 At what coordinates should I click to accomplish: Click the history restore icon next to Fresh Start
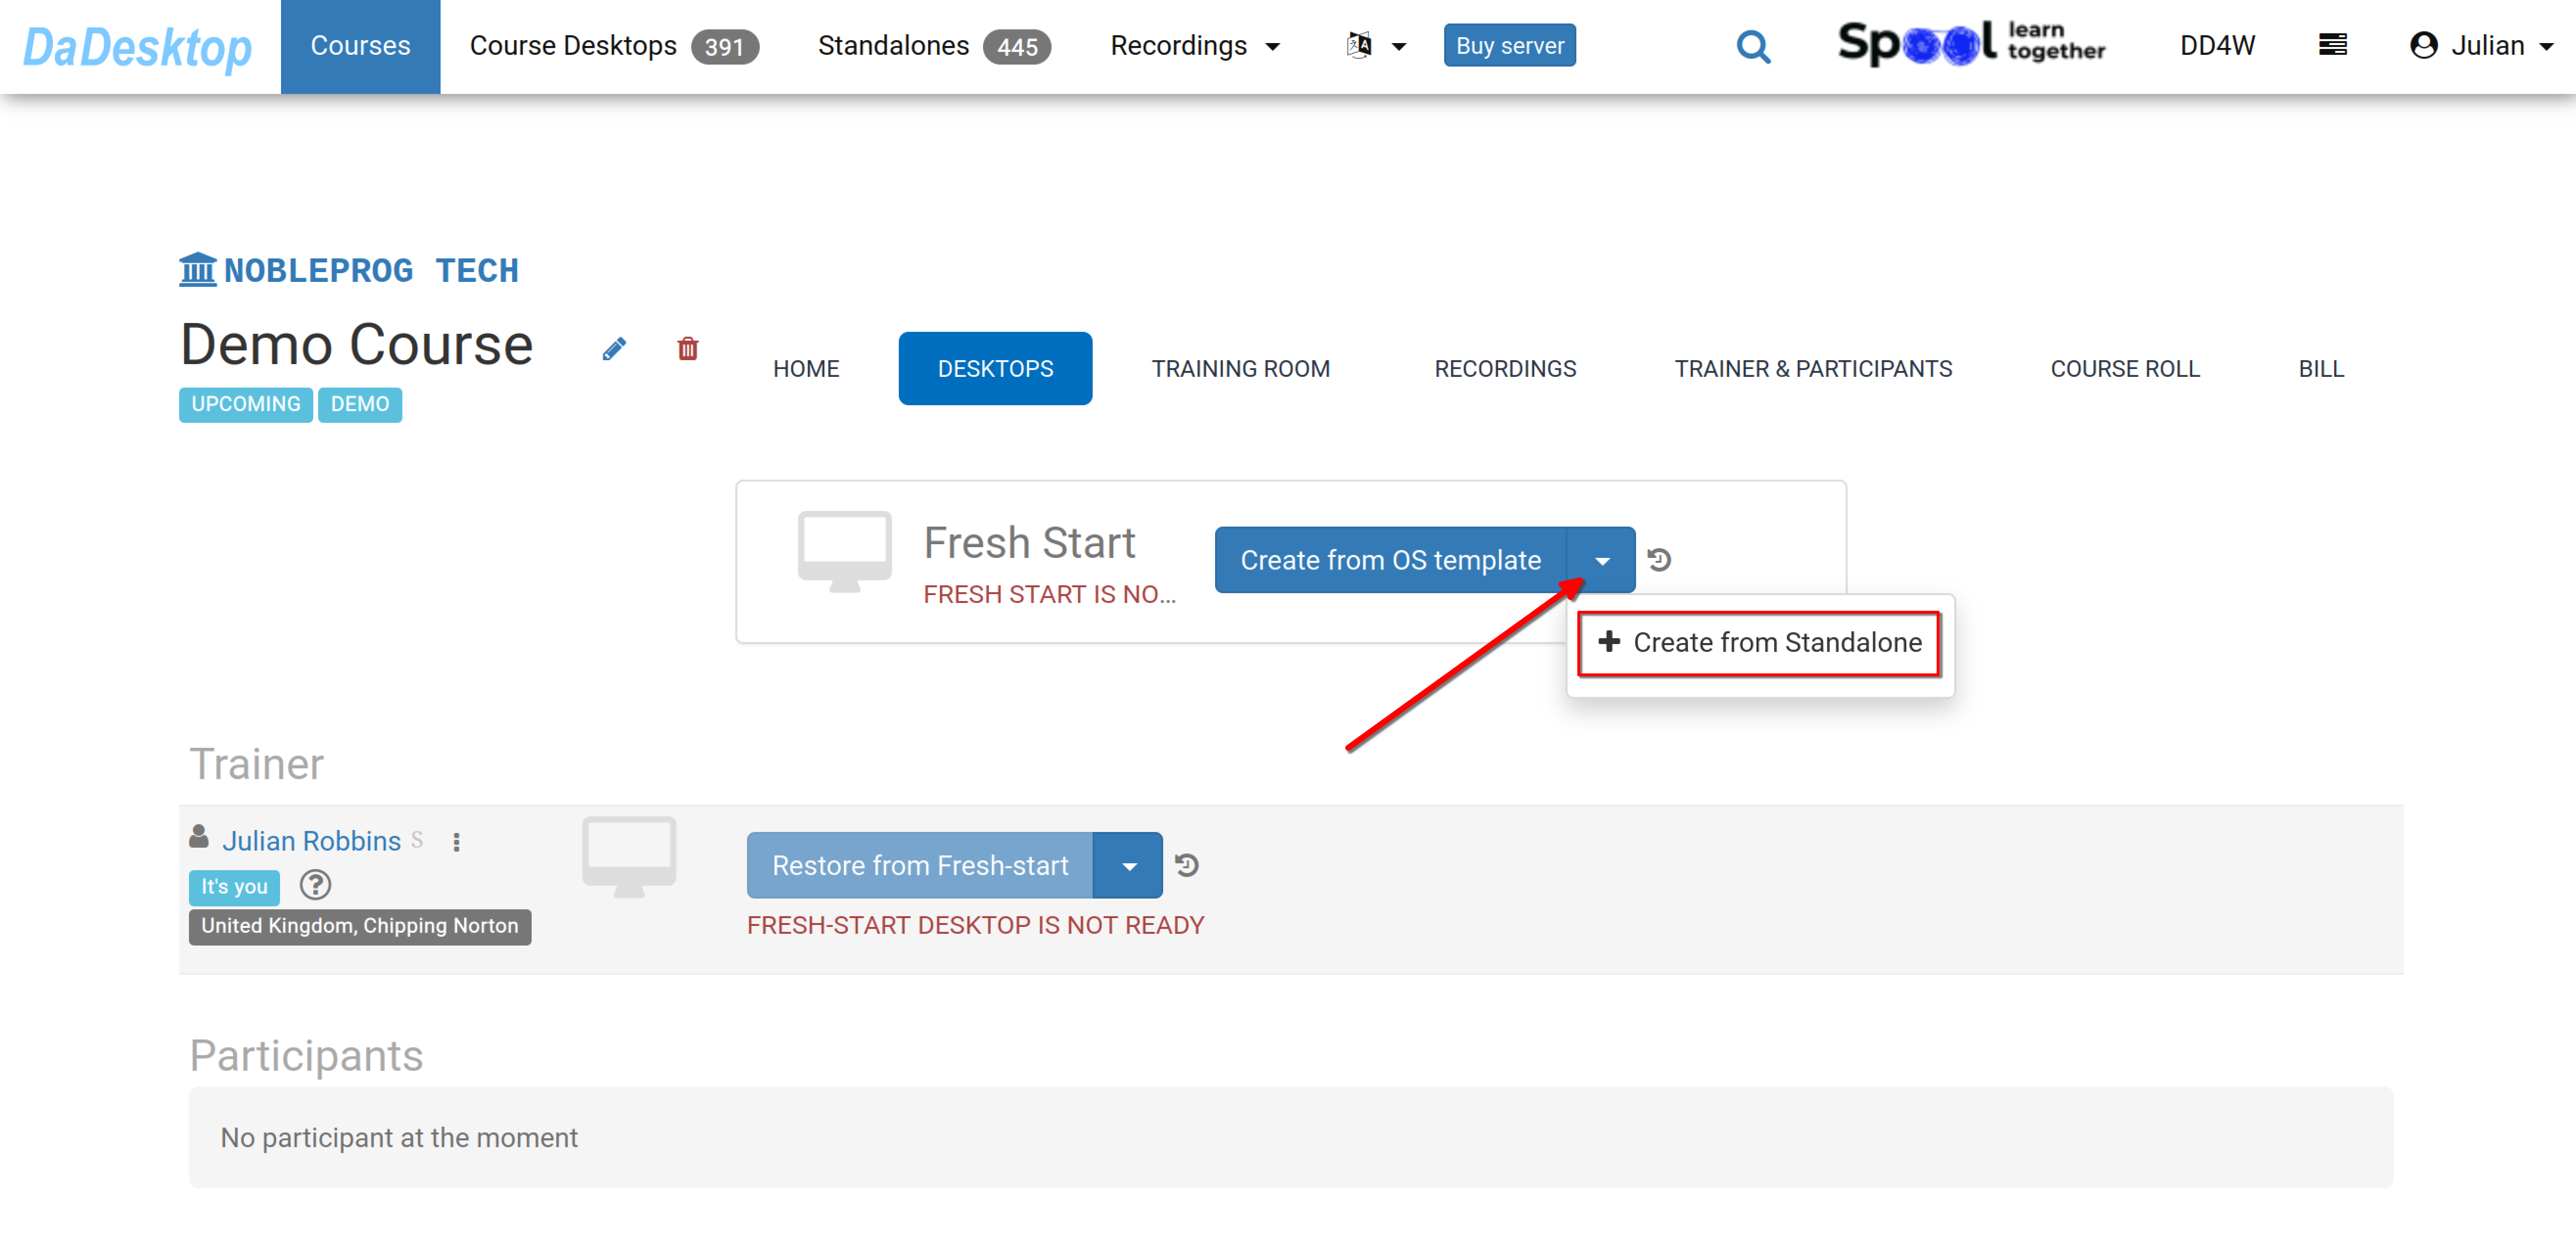pyautogui.click(x=1664, y=560)
